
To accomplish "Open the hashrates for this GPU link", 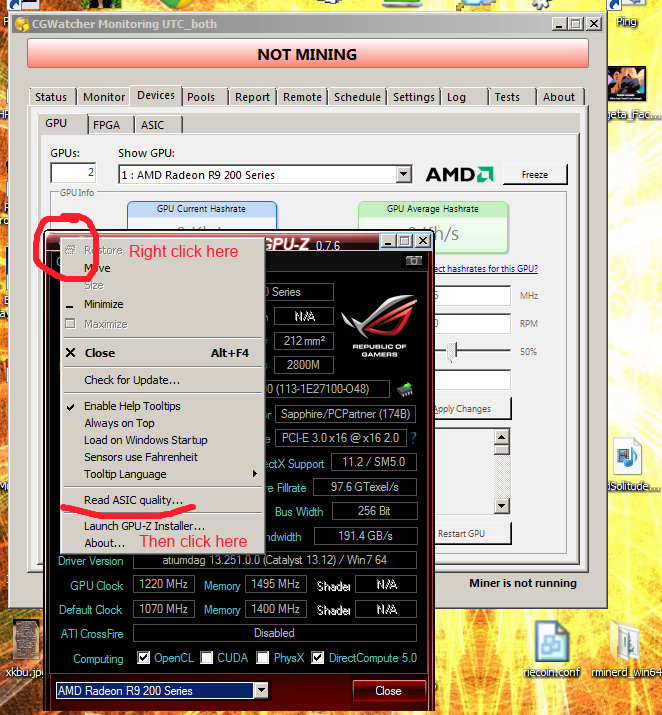I will (x=486, y=269).
